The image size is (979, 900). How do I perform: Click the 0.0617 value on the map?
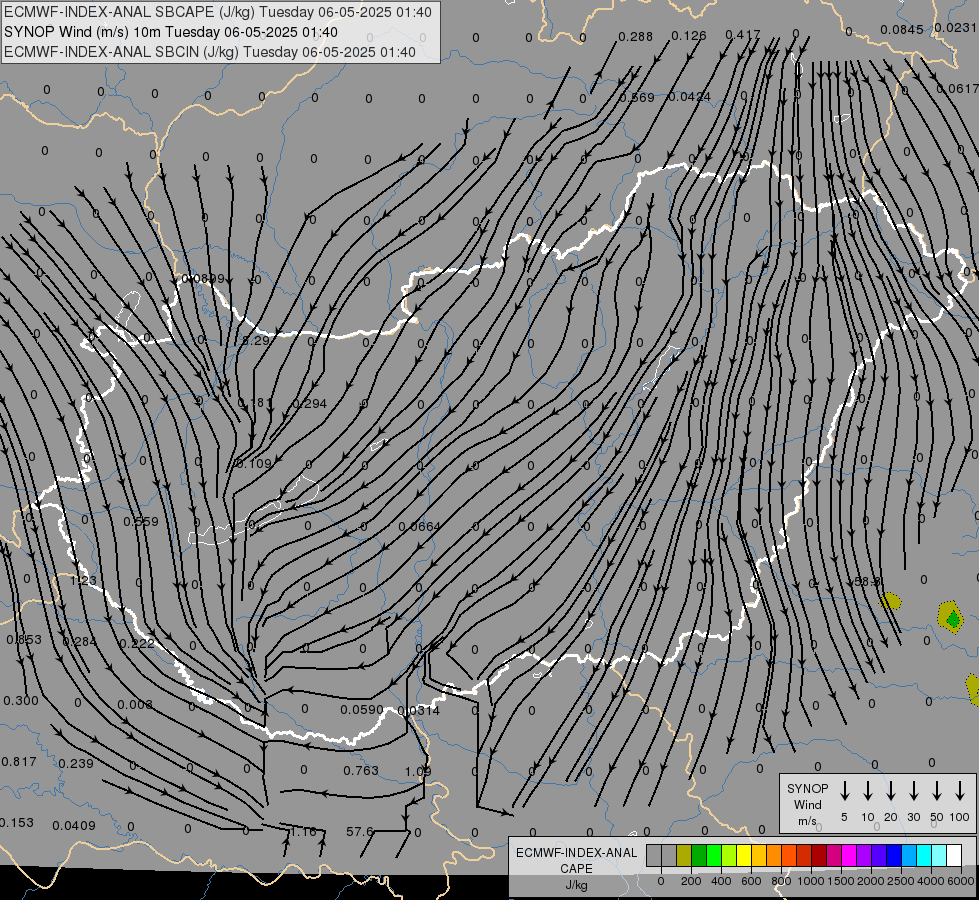957,89
